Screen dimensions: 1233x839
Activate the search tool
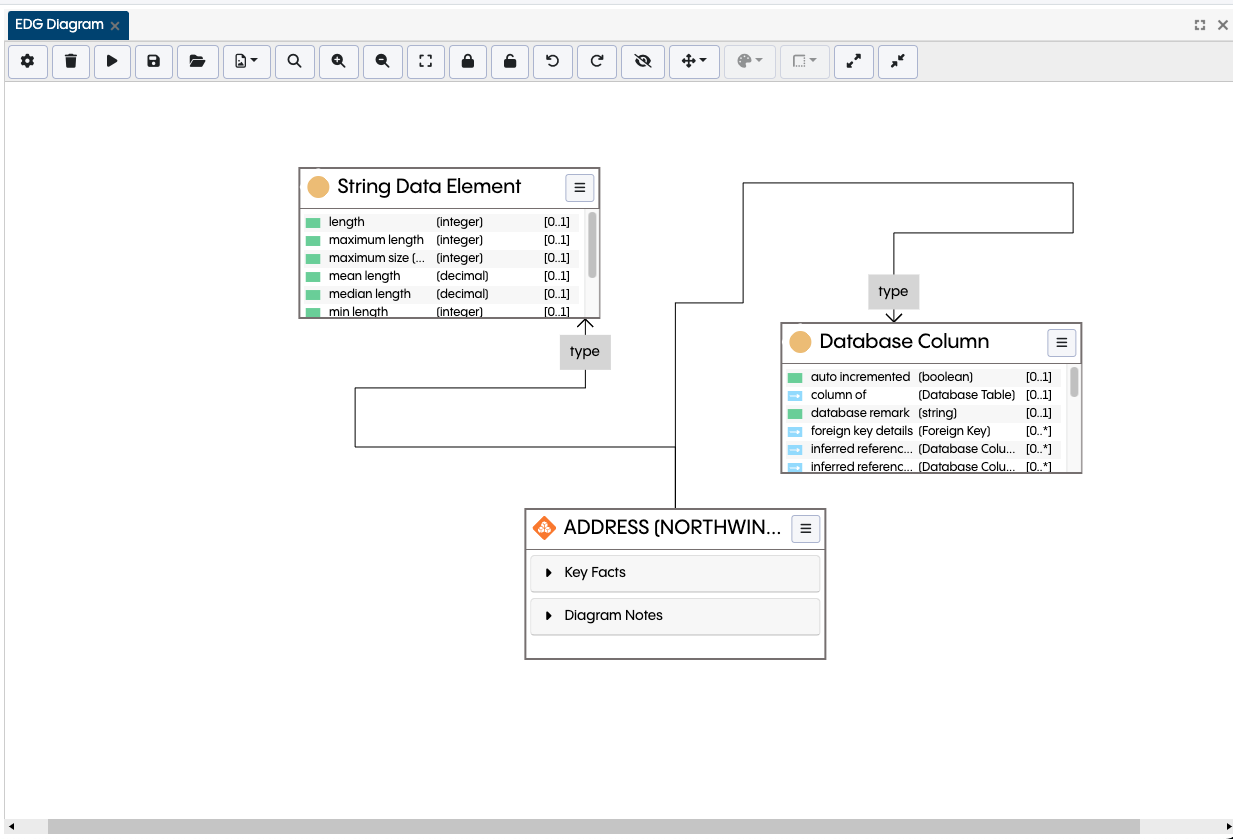tap(294, 61)
